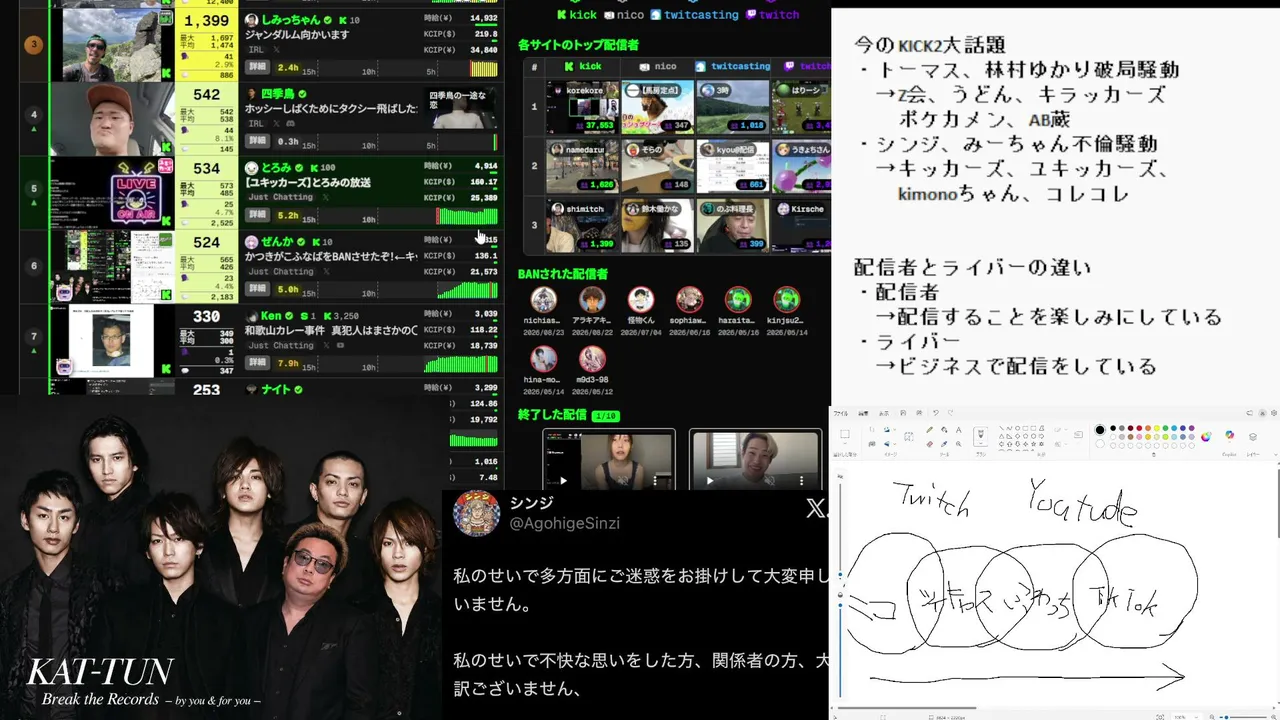Click streamer name とろみ
Viewport: 1280px width, 720px height.
pos(275,168)
